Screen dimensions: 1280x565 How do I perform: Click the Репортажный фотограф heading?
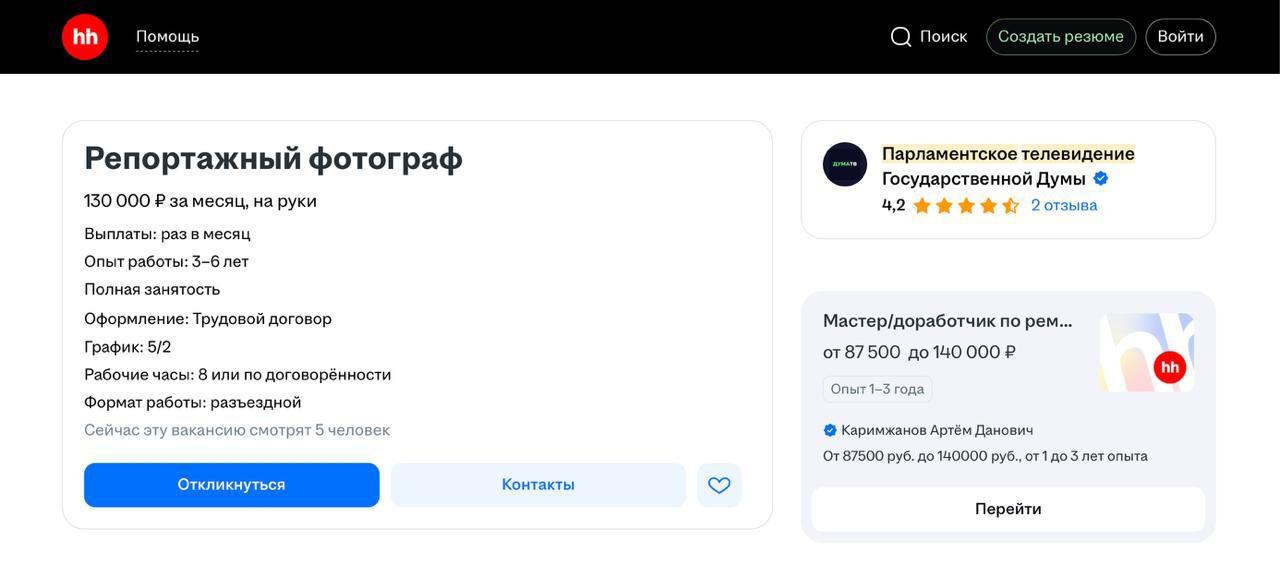273,158
